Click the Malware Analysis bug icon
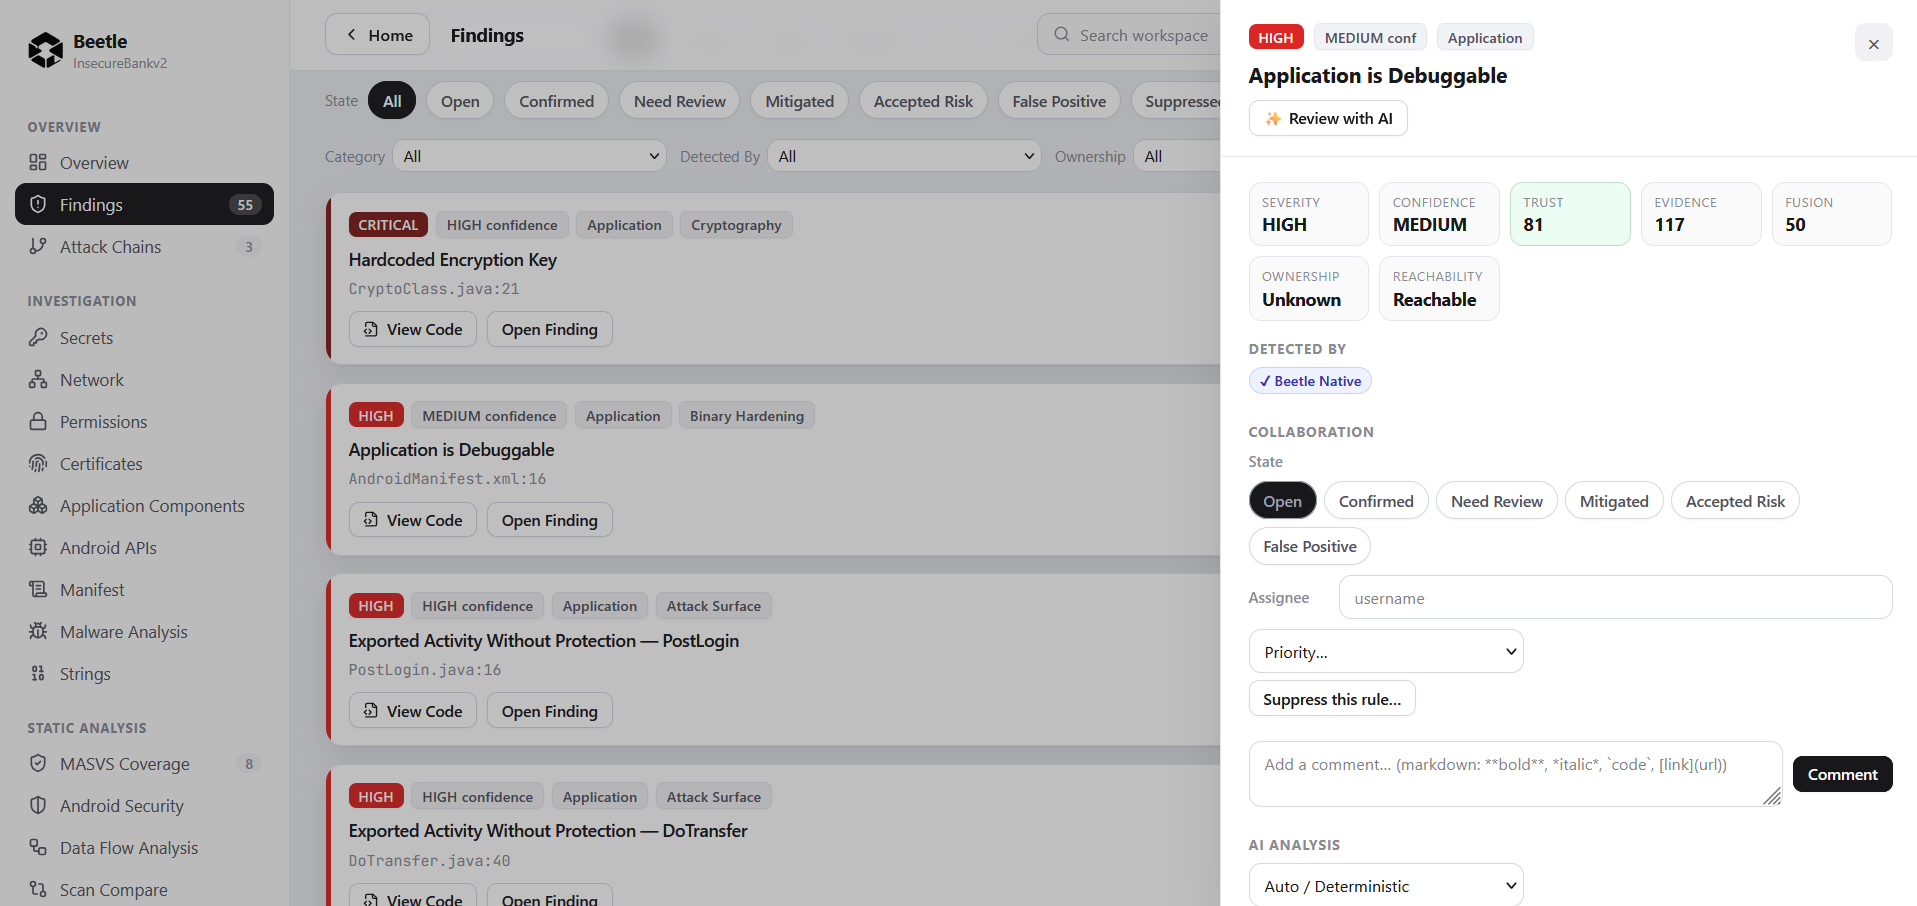1917x906 pixels. (38, 631)
